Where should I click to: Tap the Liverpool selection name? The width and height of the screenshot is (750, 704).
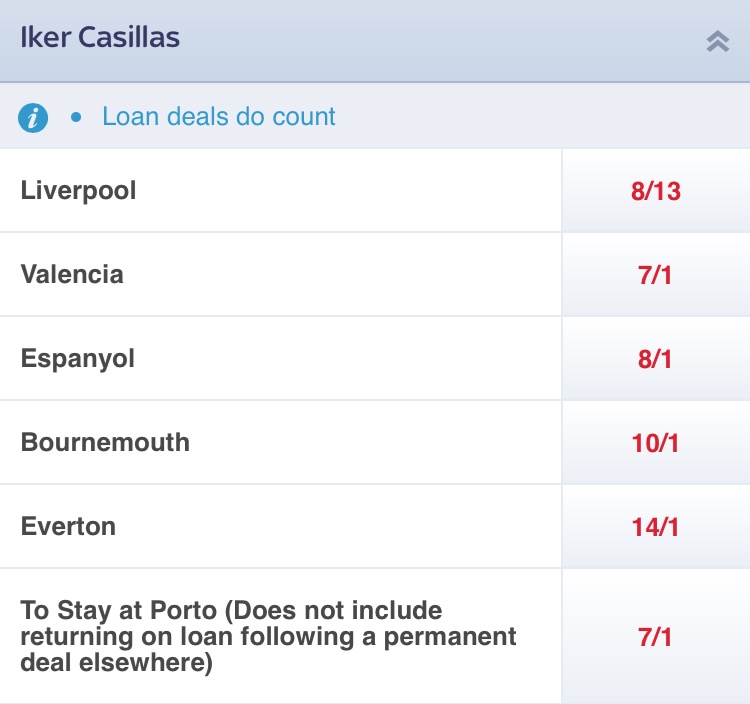tap(78, 191)
